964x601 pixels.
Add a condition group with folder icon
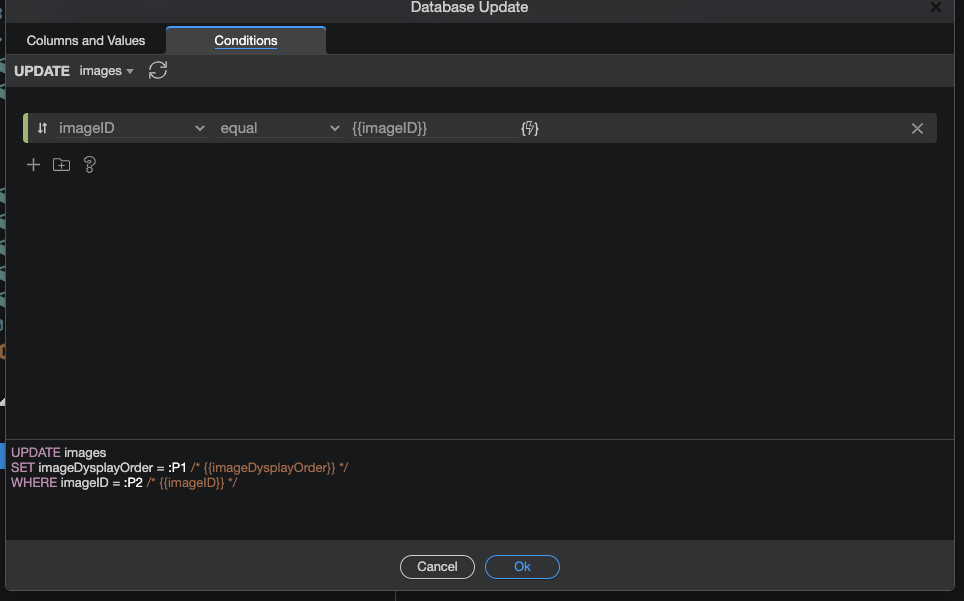pyautogui.click(x=61, y=165)
